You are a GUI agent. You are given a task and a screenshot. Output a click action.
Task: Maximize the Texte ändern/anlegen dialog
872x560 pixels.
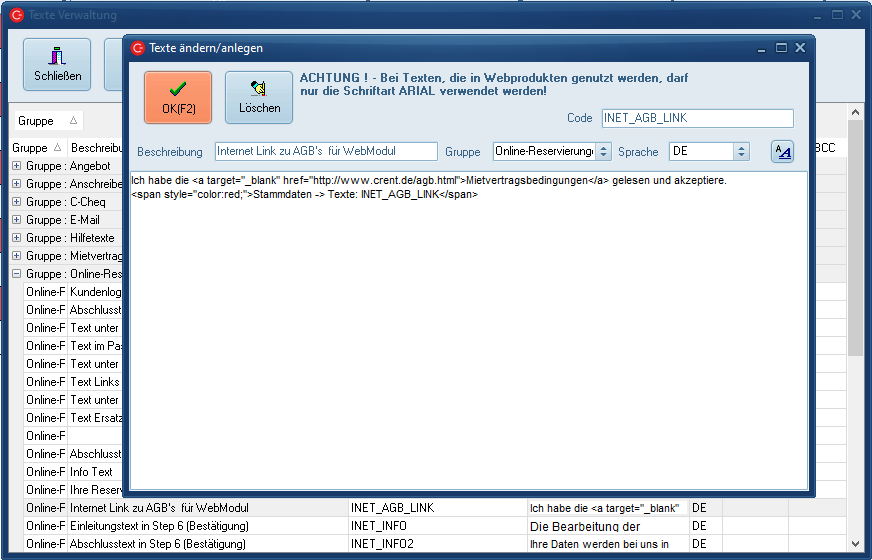coord(781,47)
